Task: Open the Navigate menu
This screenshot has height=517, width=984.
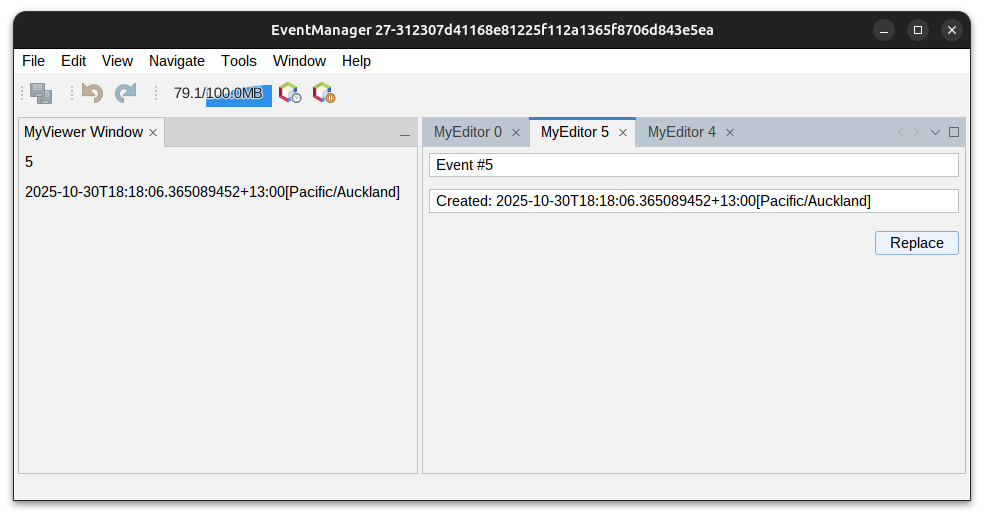Action: tap(176, 61)
